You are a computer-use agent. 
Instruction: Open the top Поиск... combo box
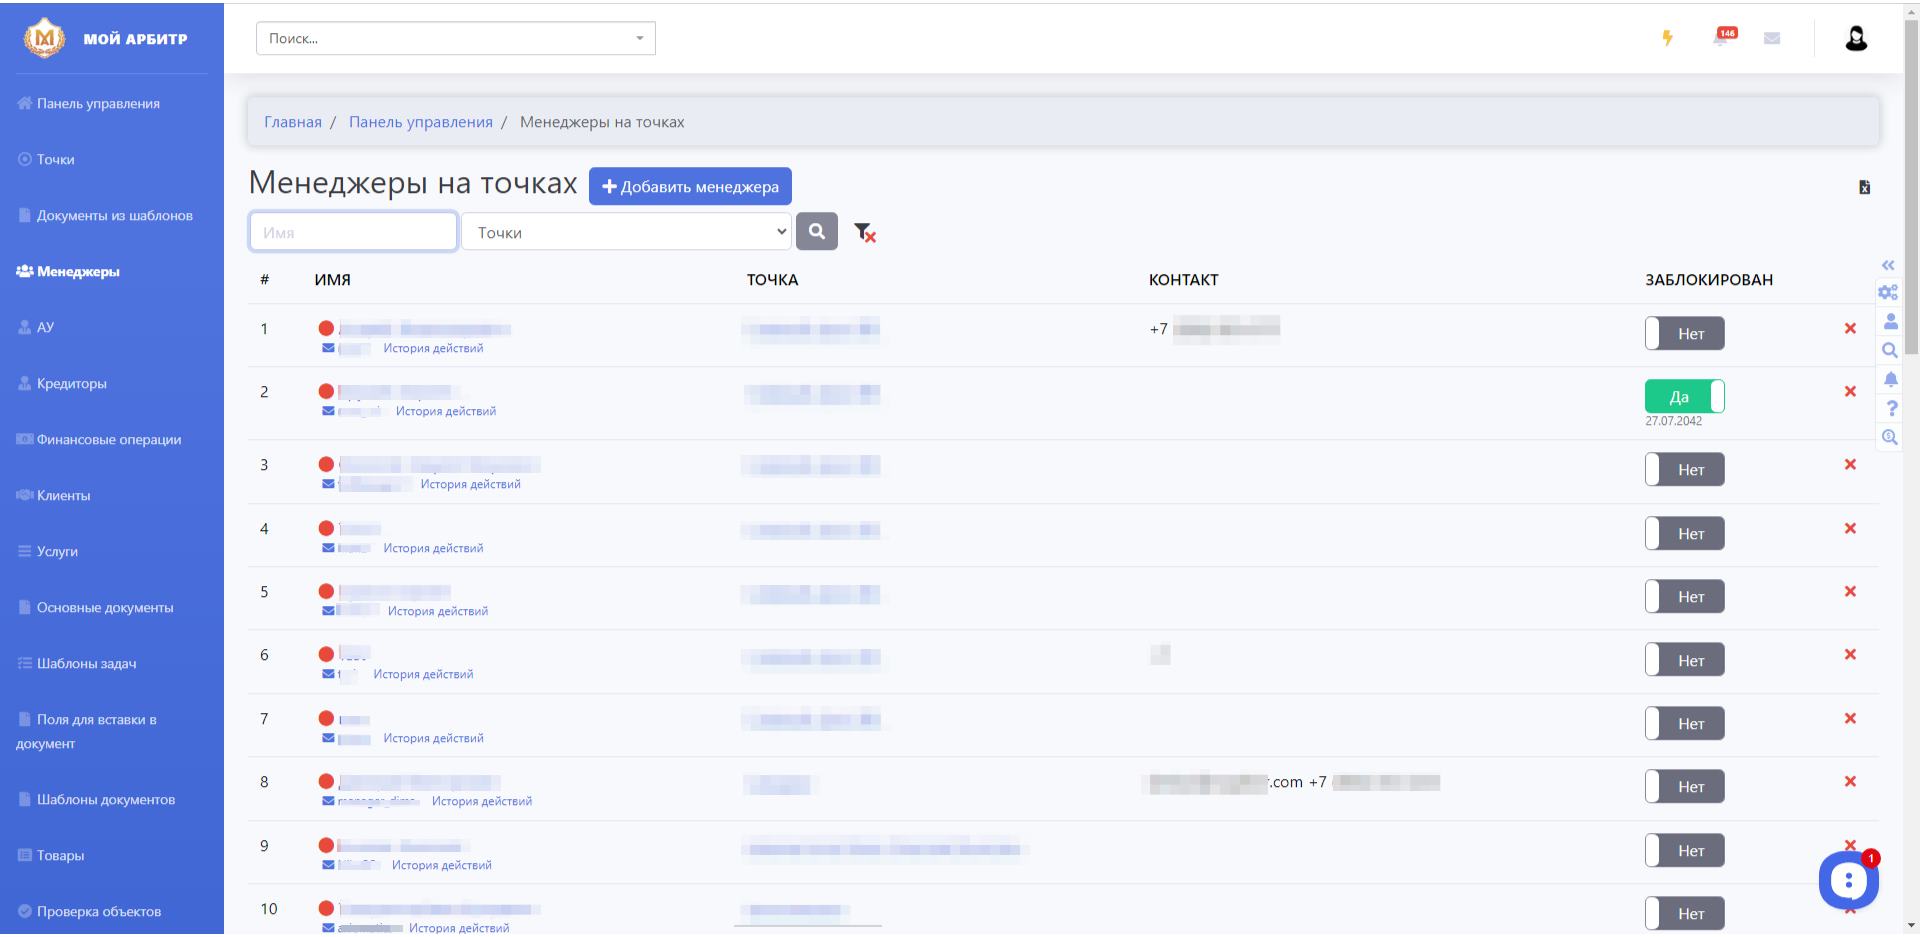(x=456, y=38)
